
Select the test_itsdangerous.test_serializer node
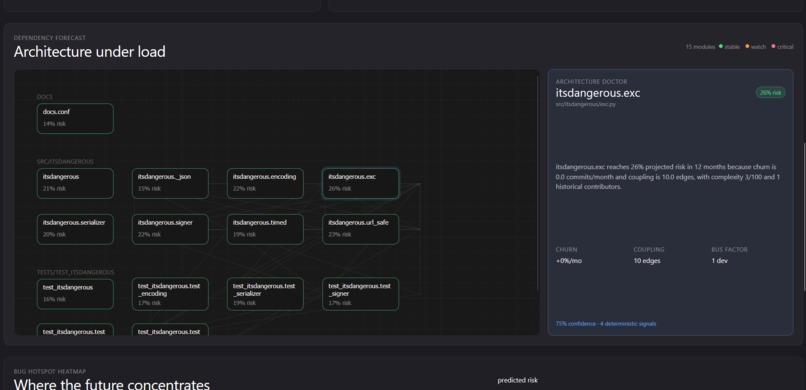[x=265, y=294]
